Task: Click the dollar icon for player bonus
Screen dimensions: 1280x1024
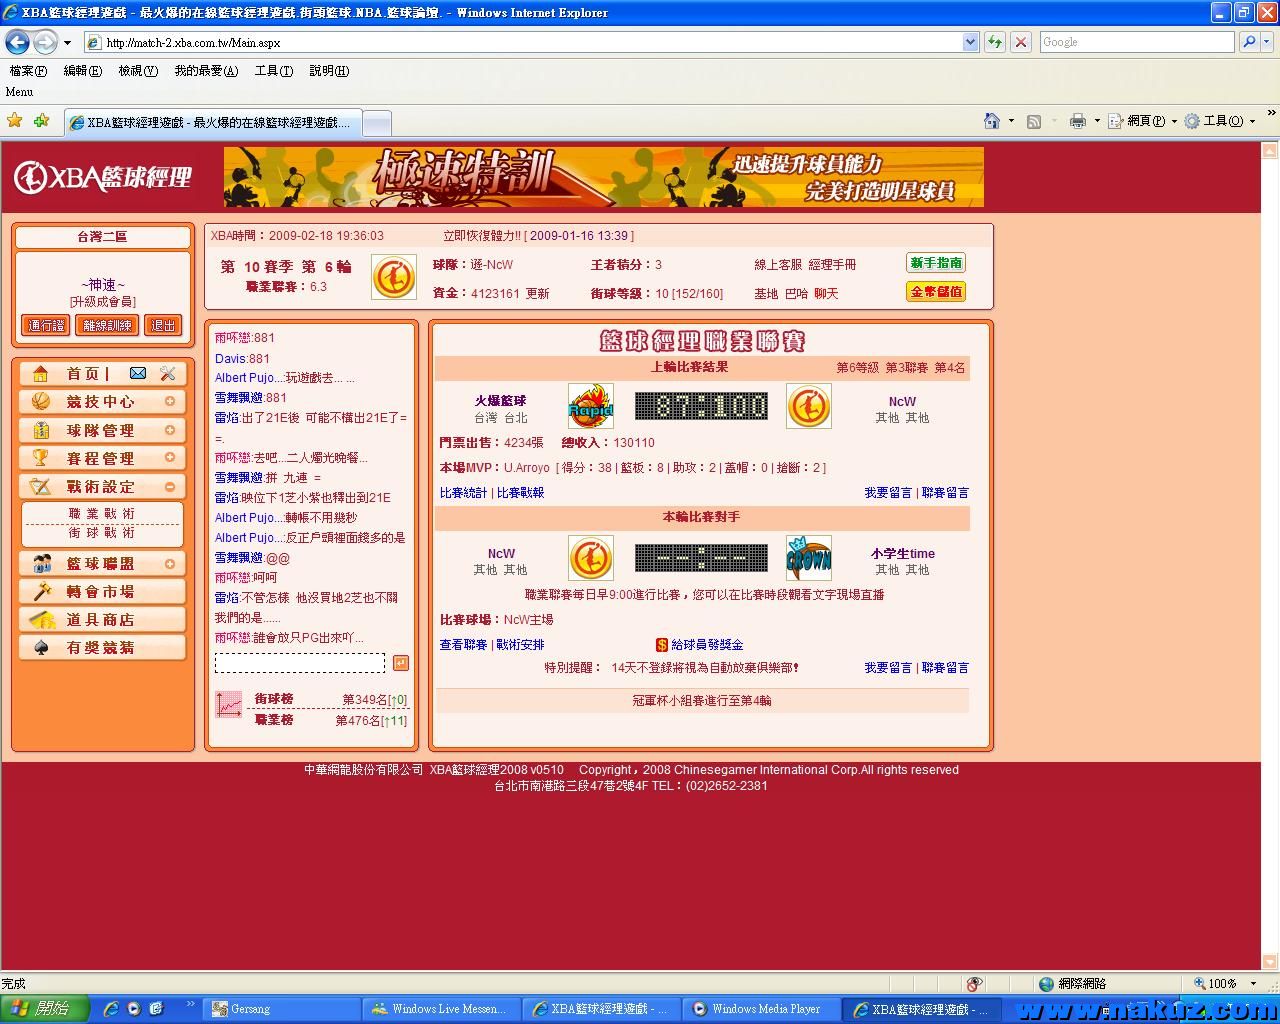Action: tap(661, 645)
